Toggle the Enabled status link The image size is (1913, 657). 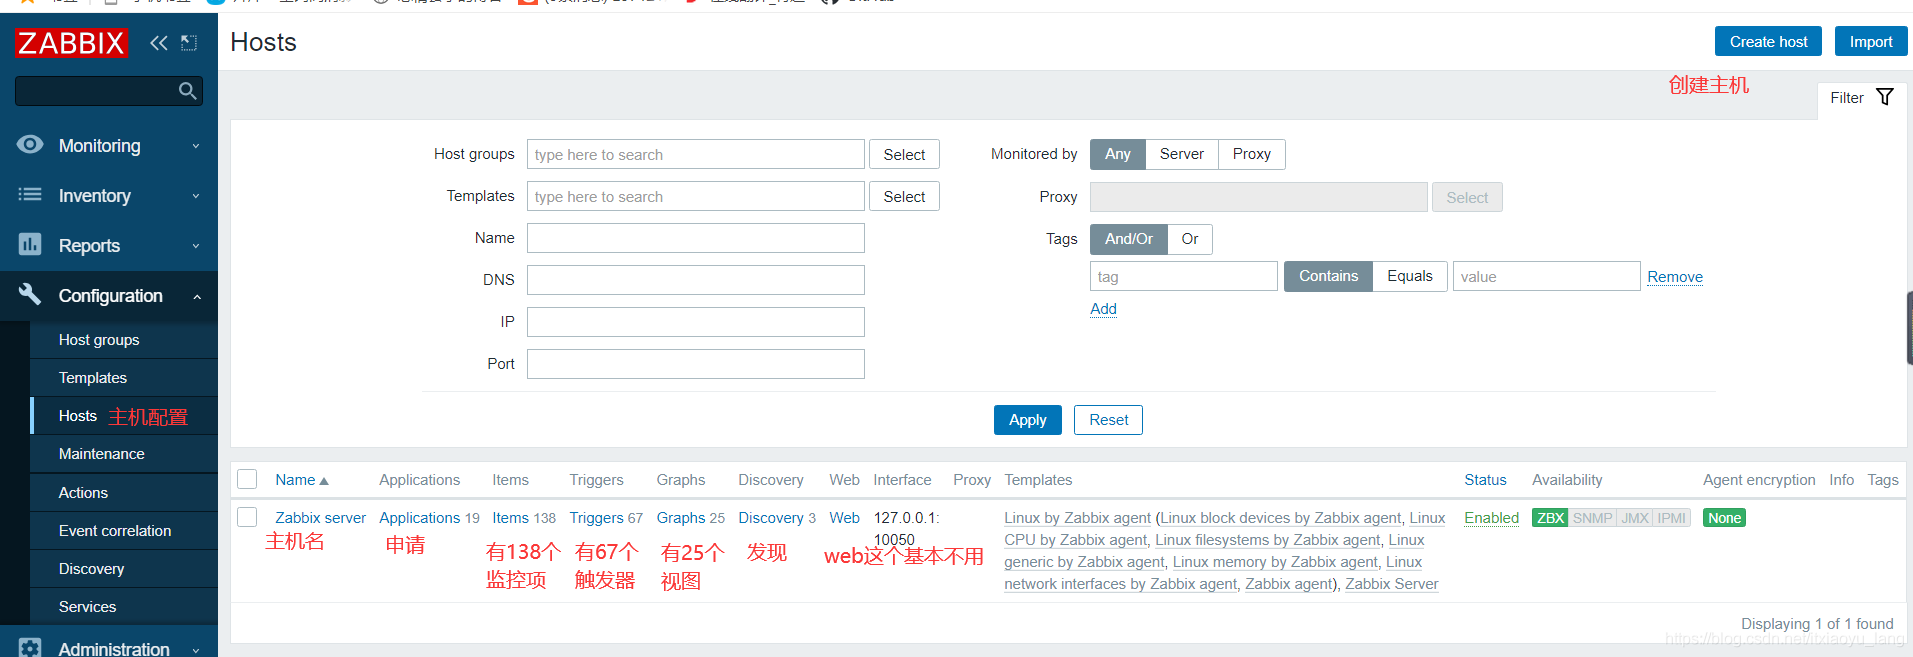coord(1491,518)
